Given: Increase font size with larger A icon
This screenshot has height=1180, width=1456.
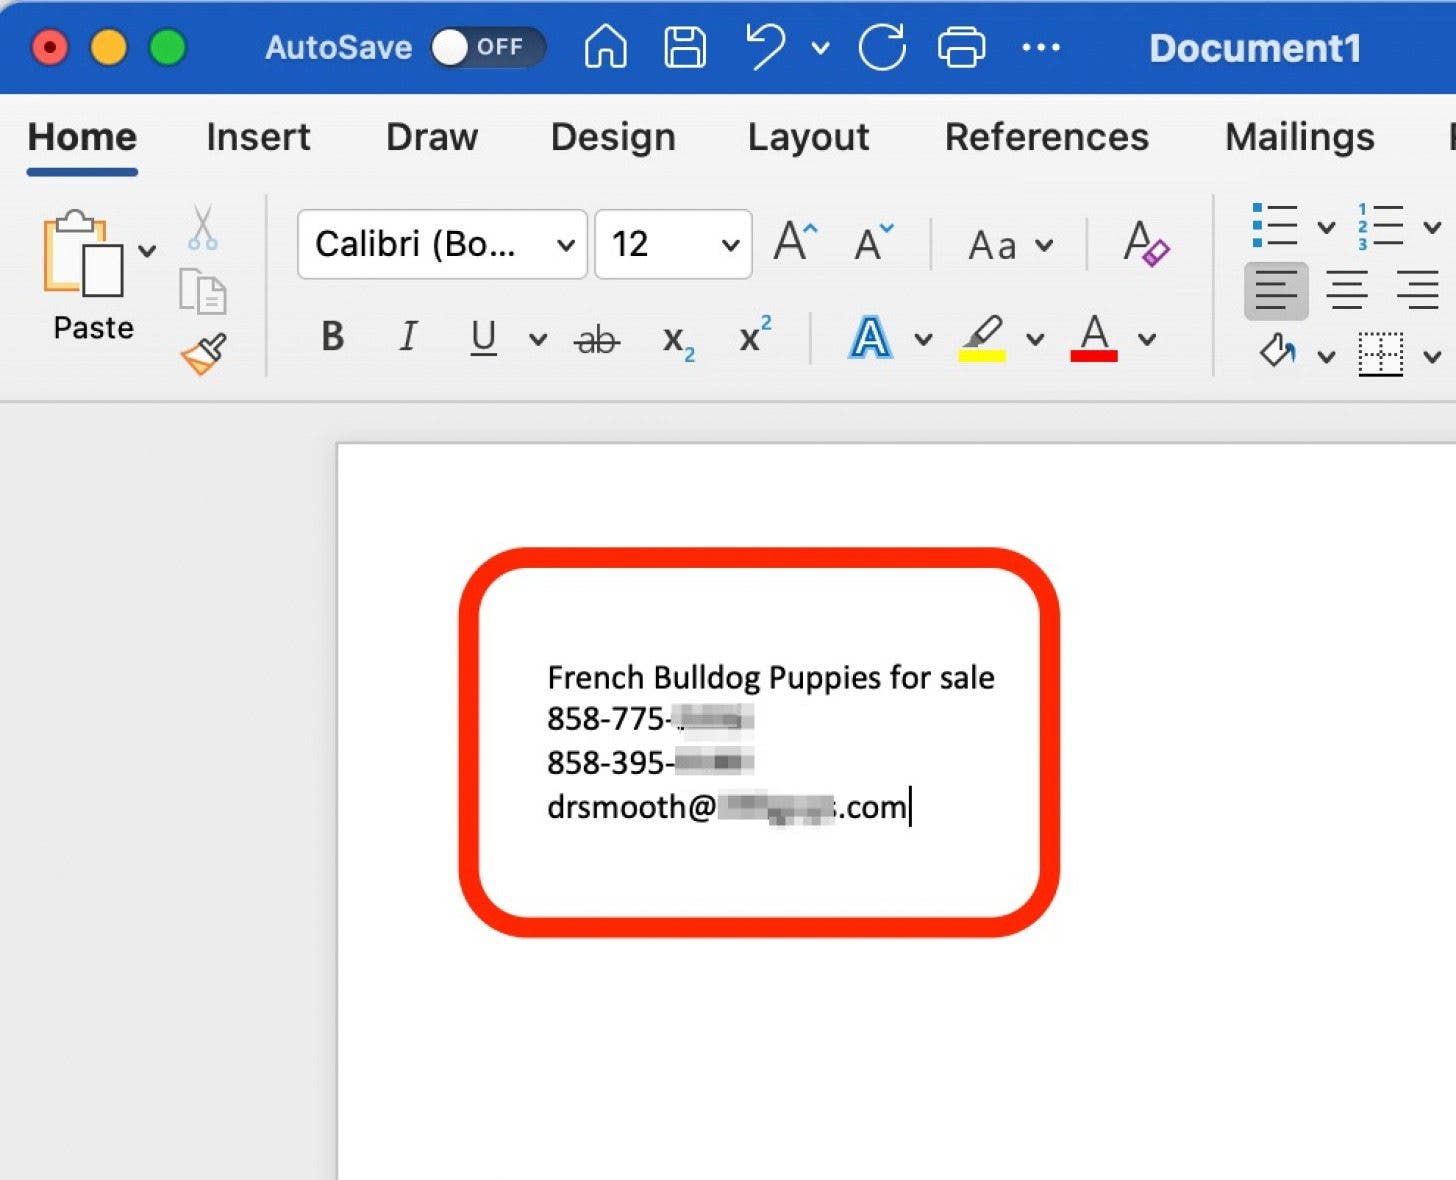Looking at the screenshot, I should point(795,243).
